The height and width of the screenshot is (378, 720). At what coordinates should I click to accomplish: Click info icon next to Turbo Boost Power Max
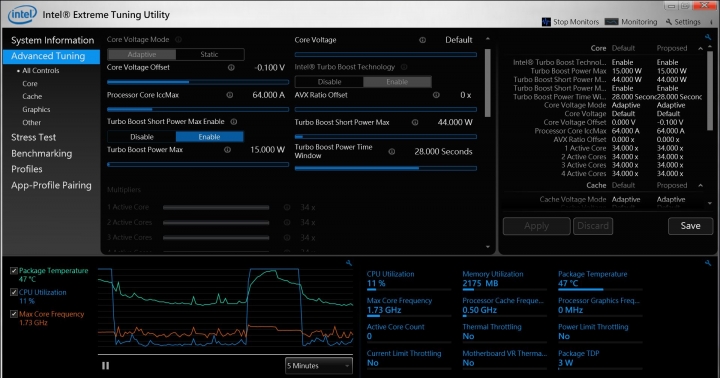tap(227, 150)
